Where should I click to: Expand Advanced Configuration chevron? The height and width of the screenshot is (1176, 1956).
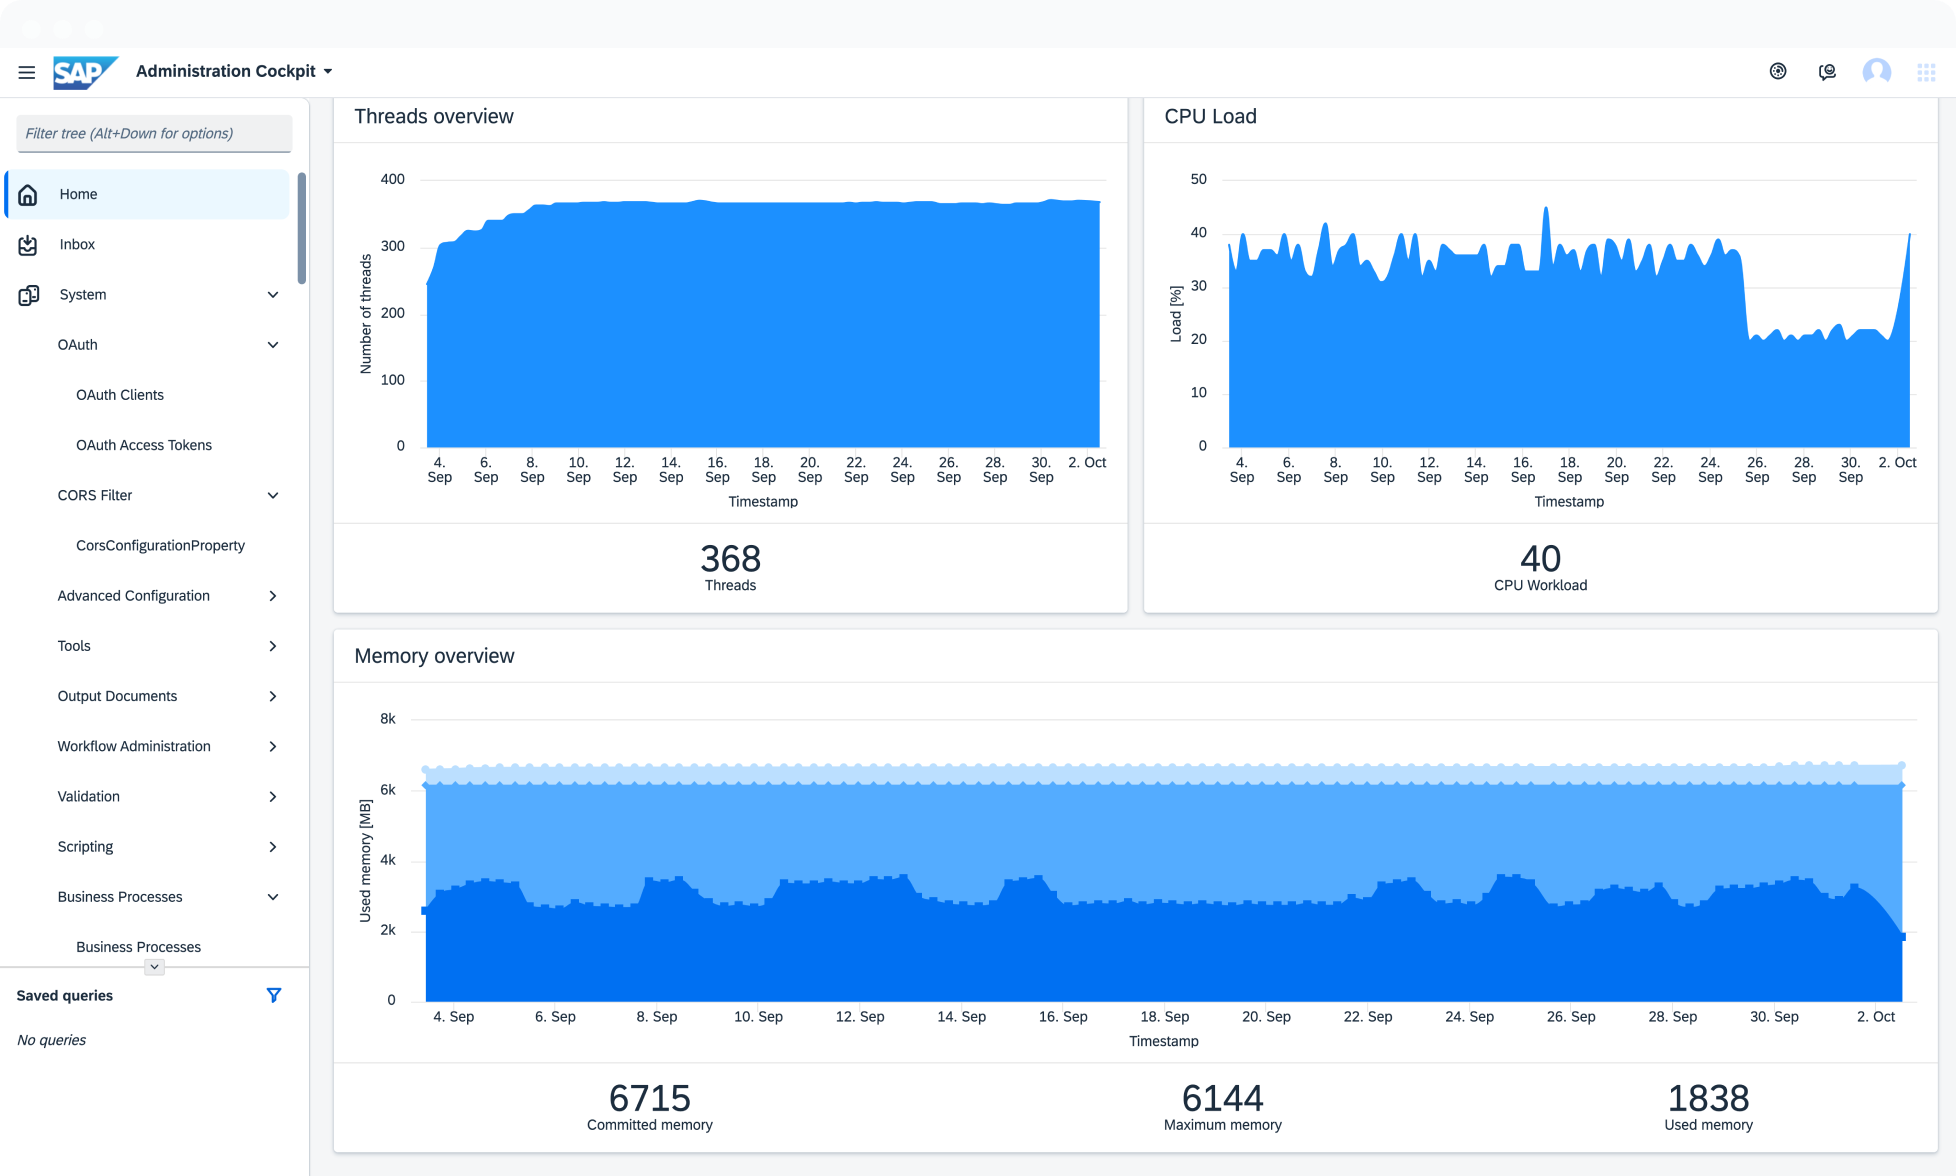[273, 596]
